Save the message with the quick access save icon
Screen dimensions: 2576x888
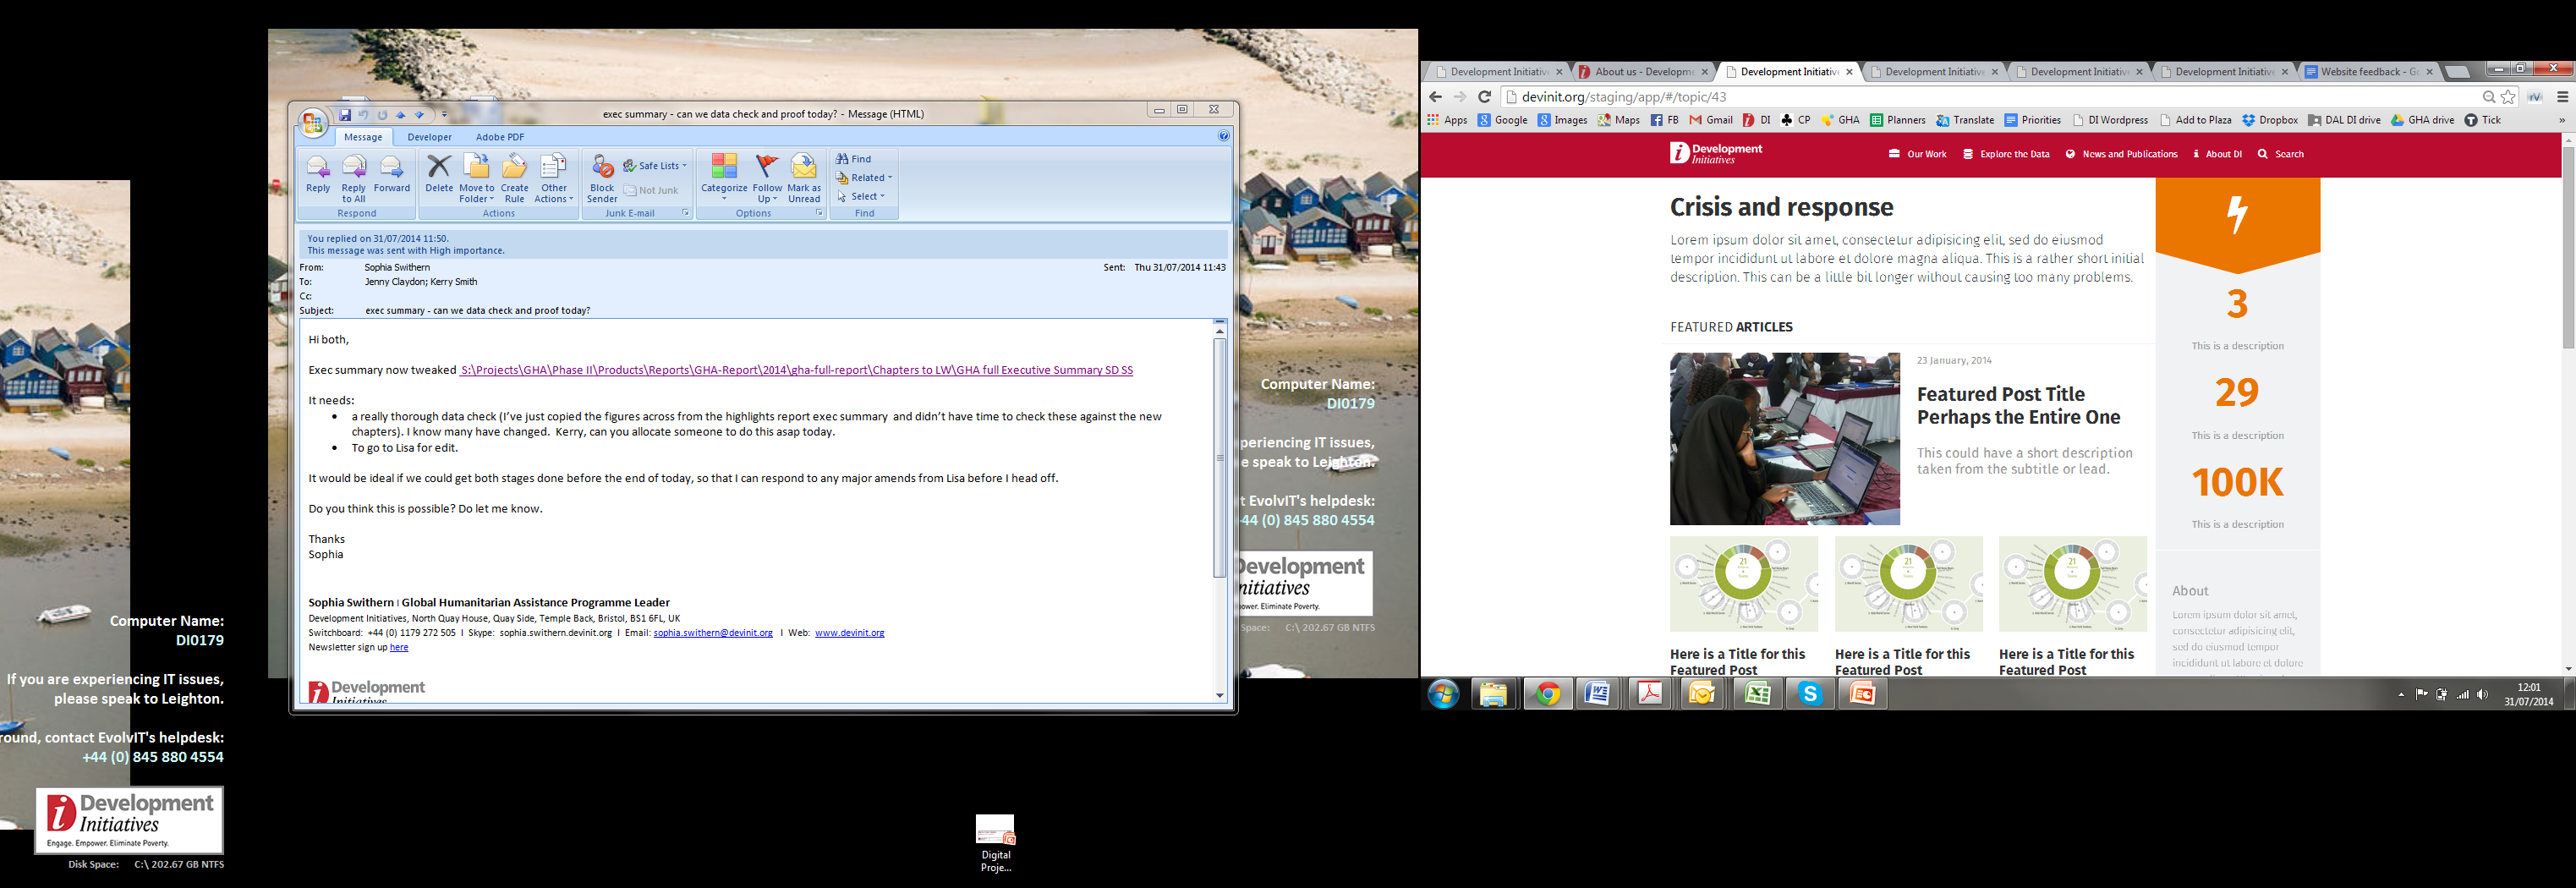click(345, 115)
